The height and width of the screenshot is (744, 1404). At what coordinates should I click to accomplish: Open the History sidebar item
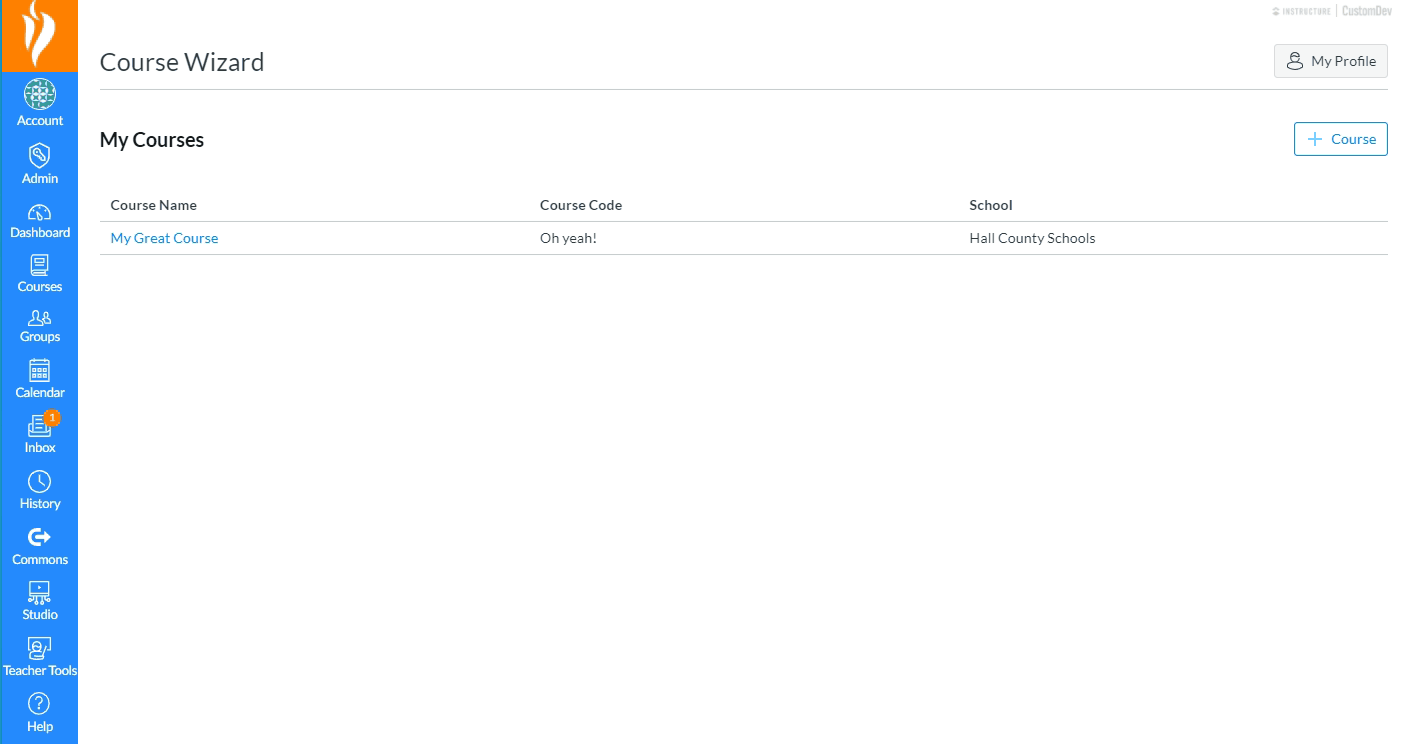39,490
